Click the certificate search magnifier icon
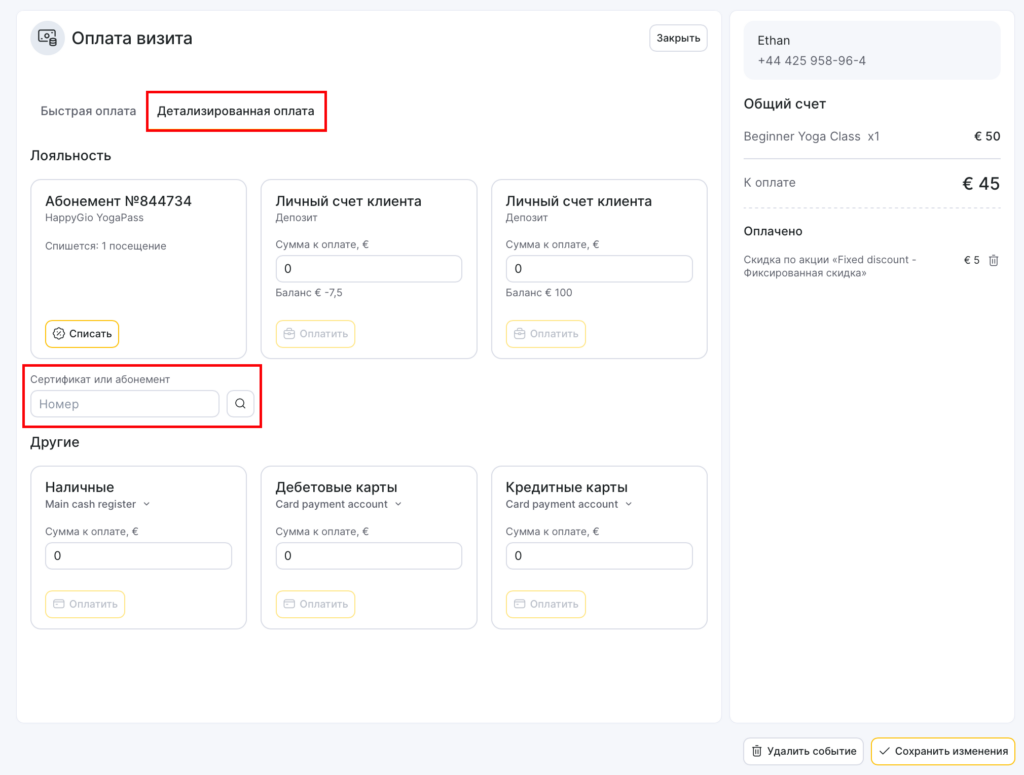 tap(240, 404)
